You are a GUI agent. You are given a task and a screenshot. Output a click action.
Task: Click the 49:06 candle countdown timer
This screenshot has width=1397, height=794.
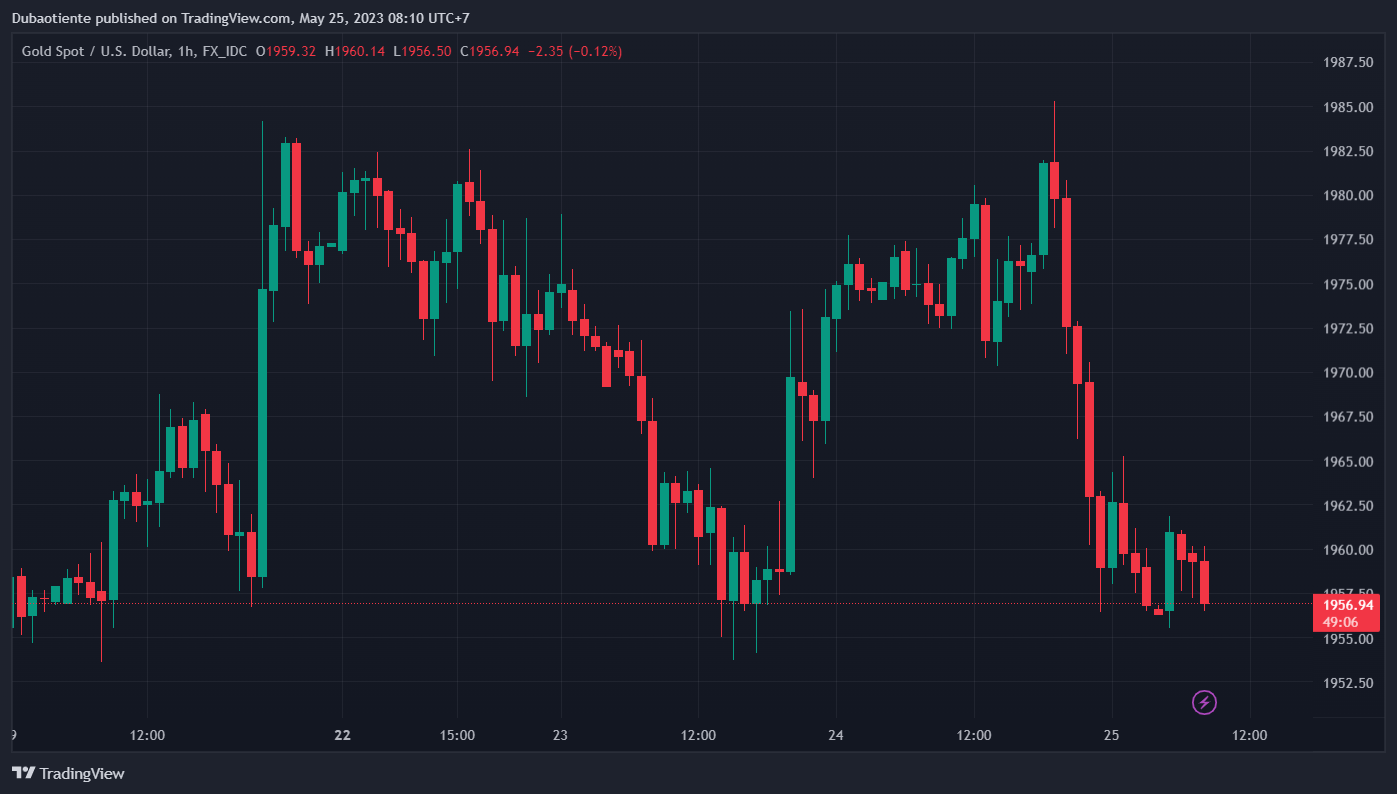[x=1339, y=622]
